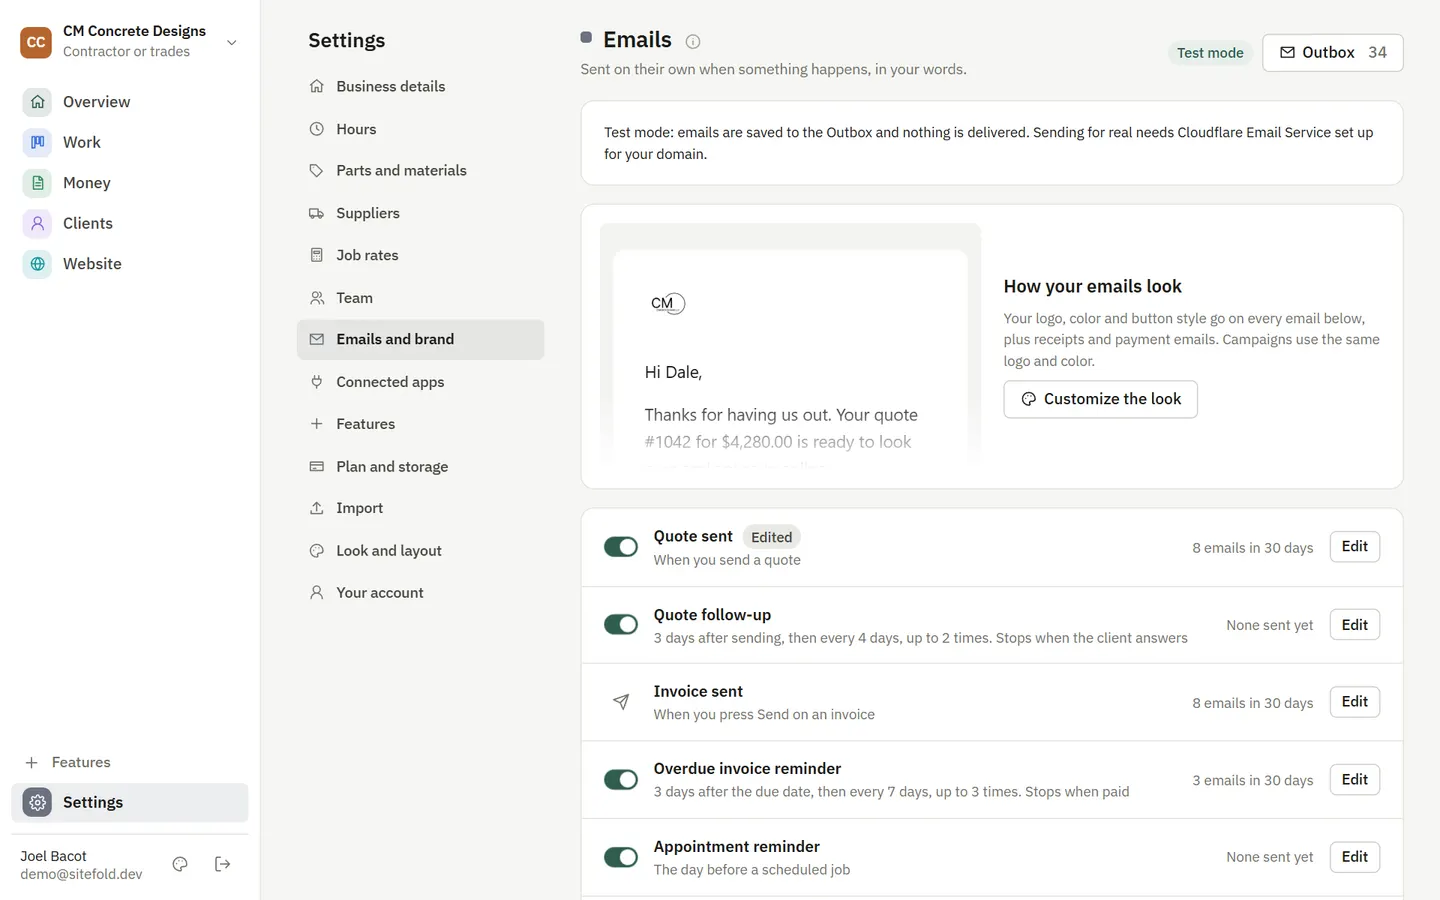Open Connected apps settings
The image size is (1440, 900).
420,382
